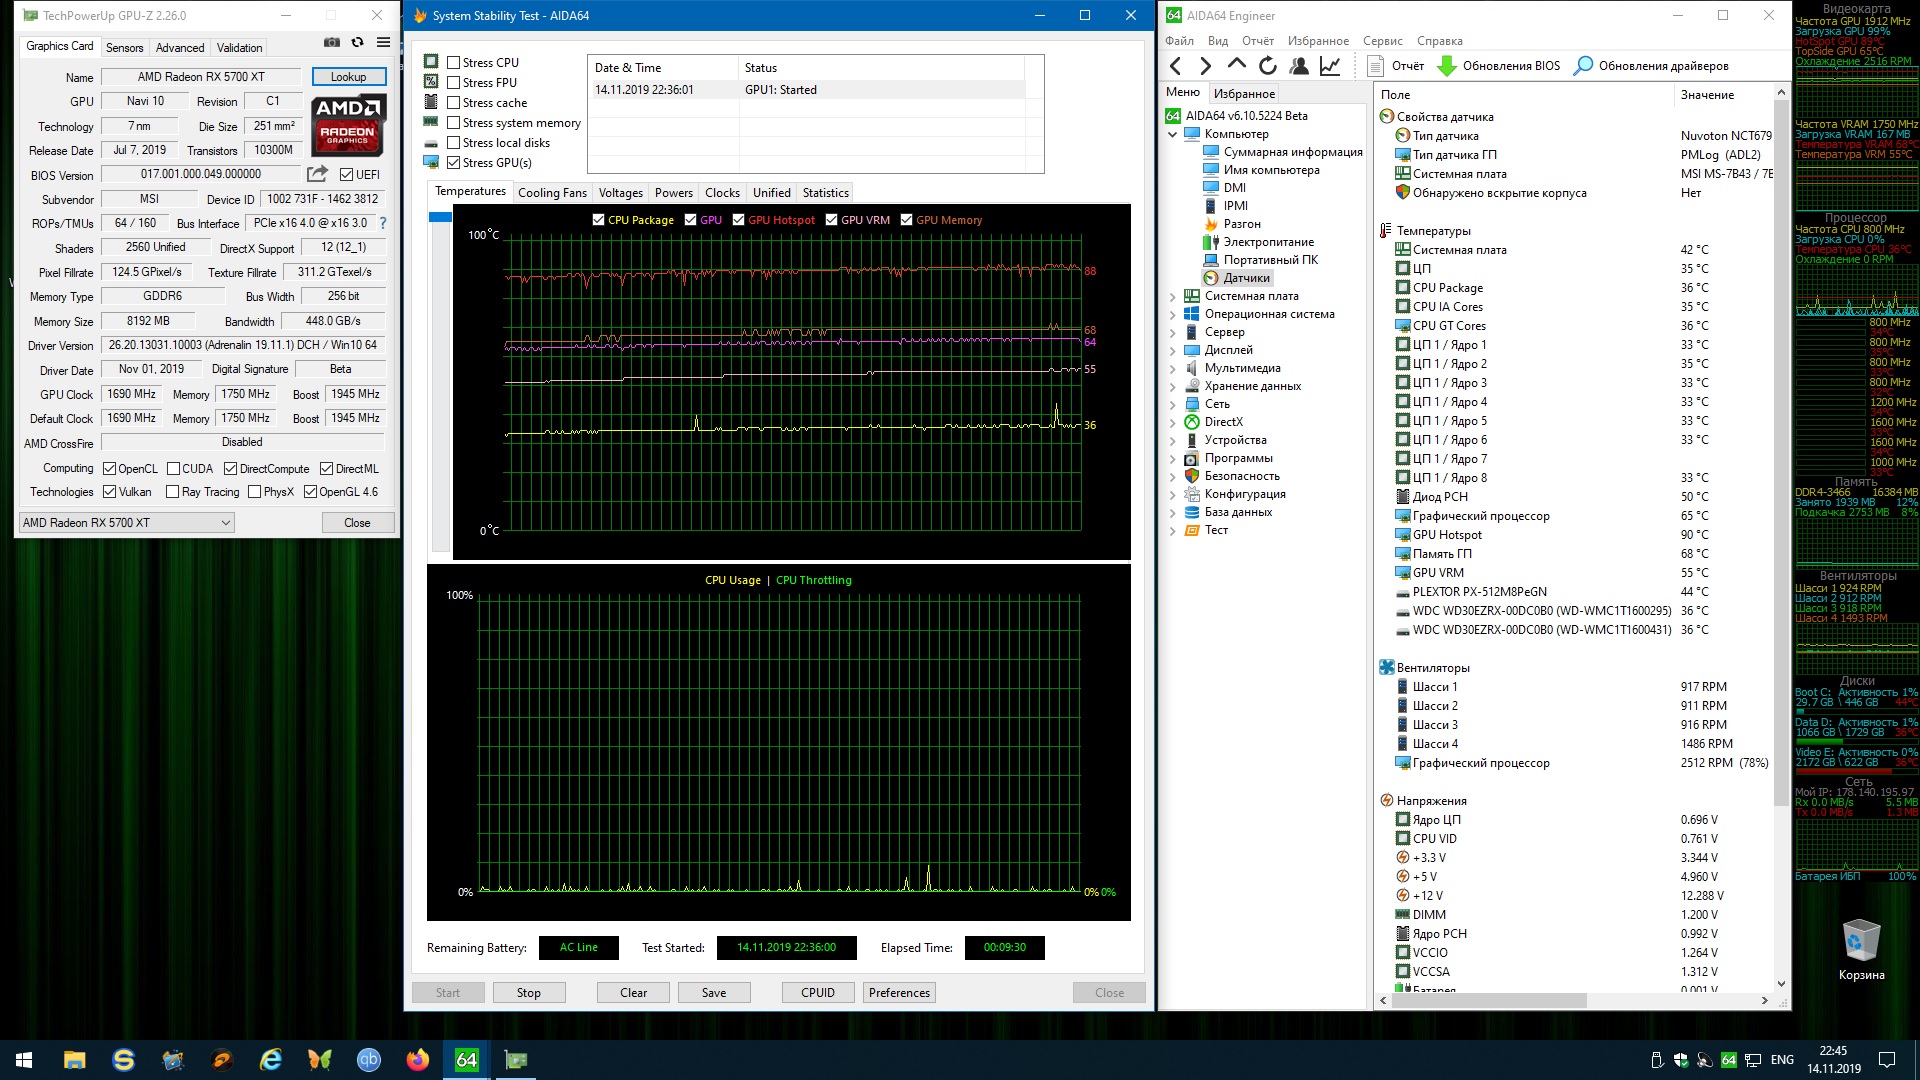Open GPU-Z hamburger menu icon
This screenshot has height=1080, width=1920.
pos(383,43)
